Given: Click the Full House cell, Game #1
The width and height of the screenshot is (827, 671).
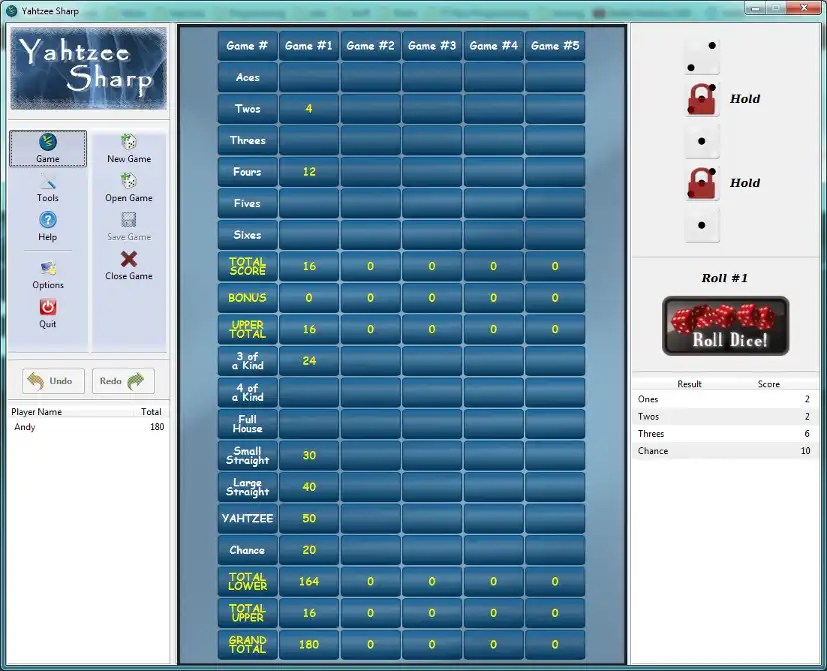Looking at the screenshot, I should (309, 424).
